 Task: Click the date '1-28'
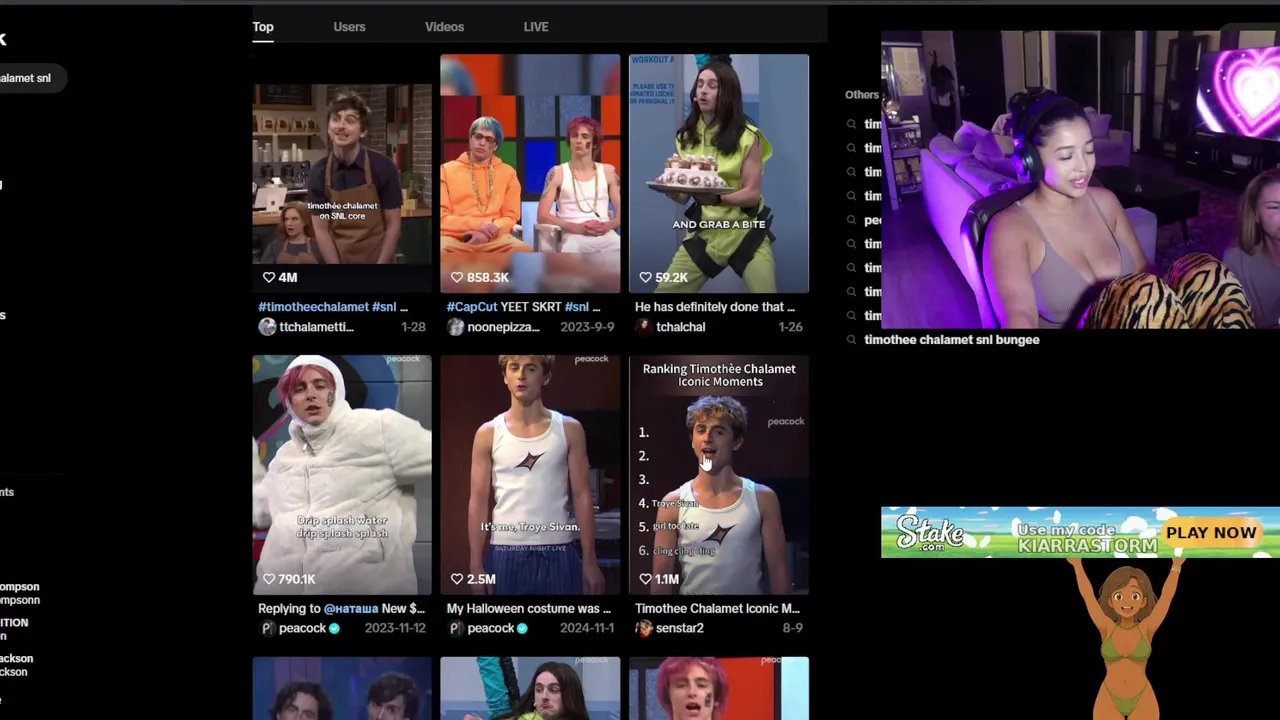[413, 327]
